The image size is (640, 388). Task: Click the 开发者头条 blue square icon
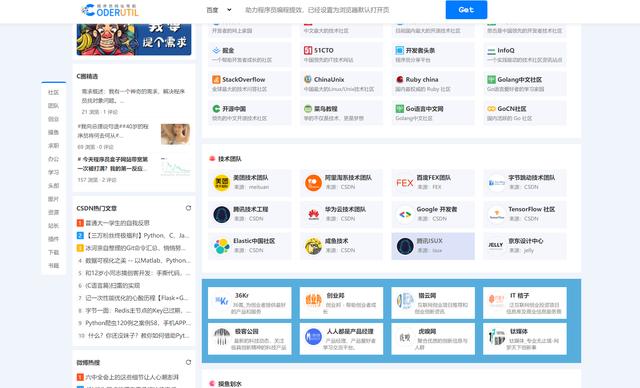(400, 50)
